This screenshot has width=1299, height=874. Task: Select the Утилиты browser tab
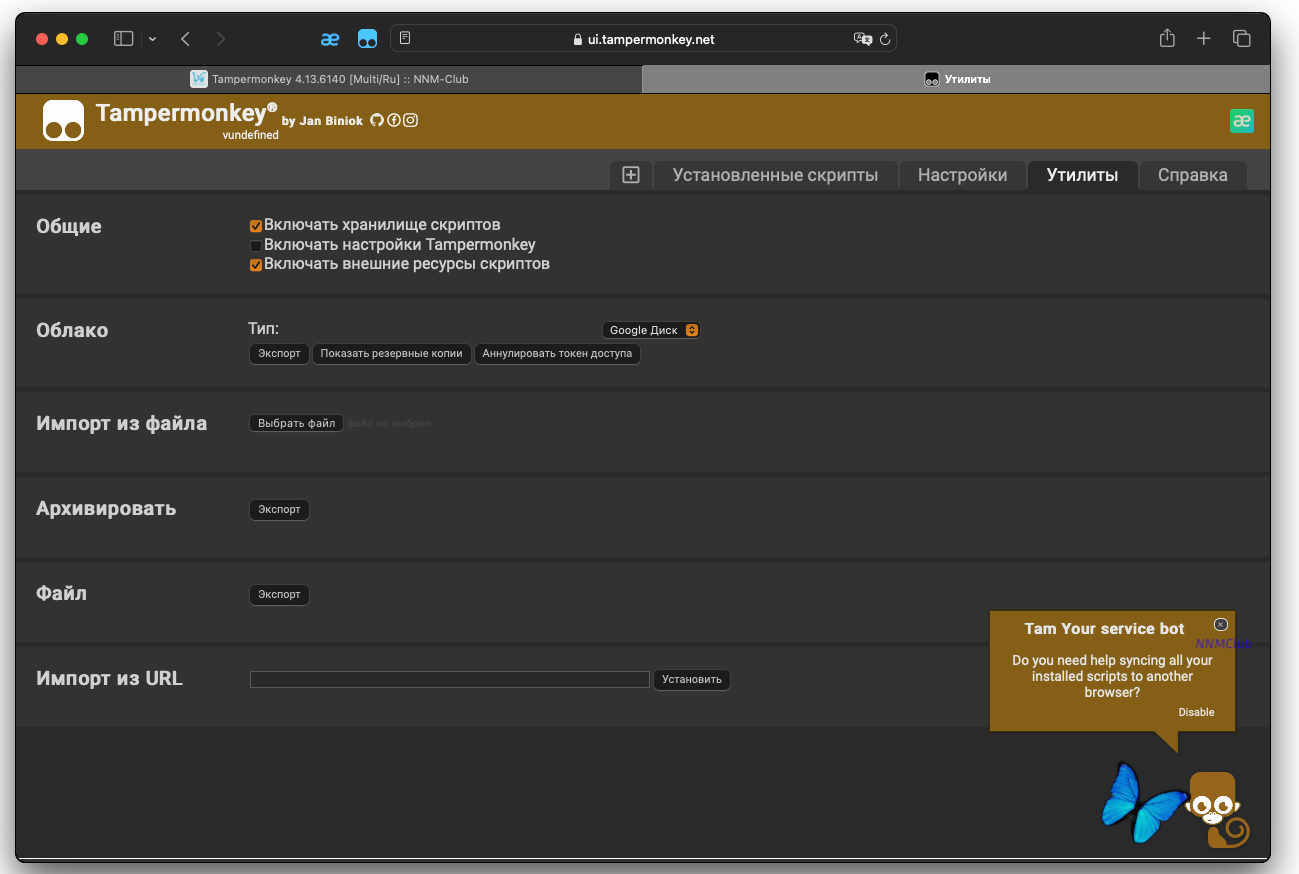pos(956,79)
